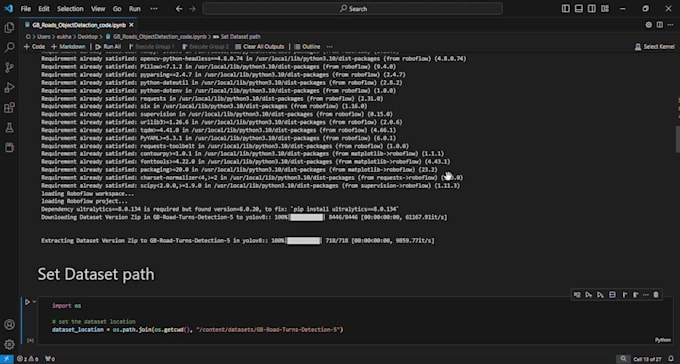Viewport: 680px width, 364px height.
Task: Clear All Outputs of the notebook
Action: pyautogui.click(x=260, y=46)
